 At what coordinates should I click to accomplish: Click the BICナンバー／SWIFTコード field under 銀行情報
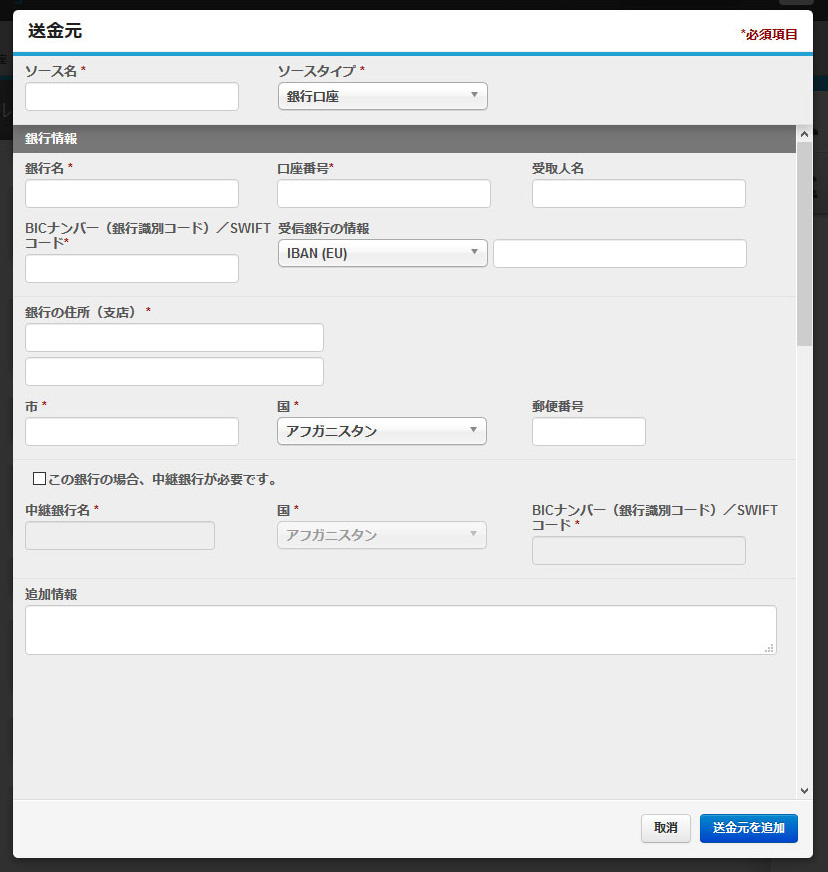click(132, 269)
